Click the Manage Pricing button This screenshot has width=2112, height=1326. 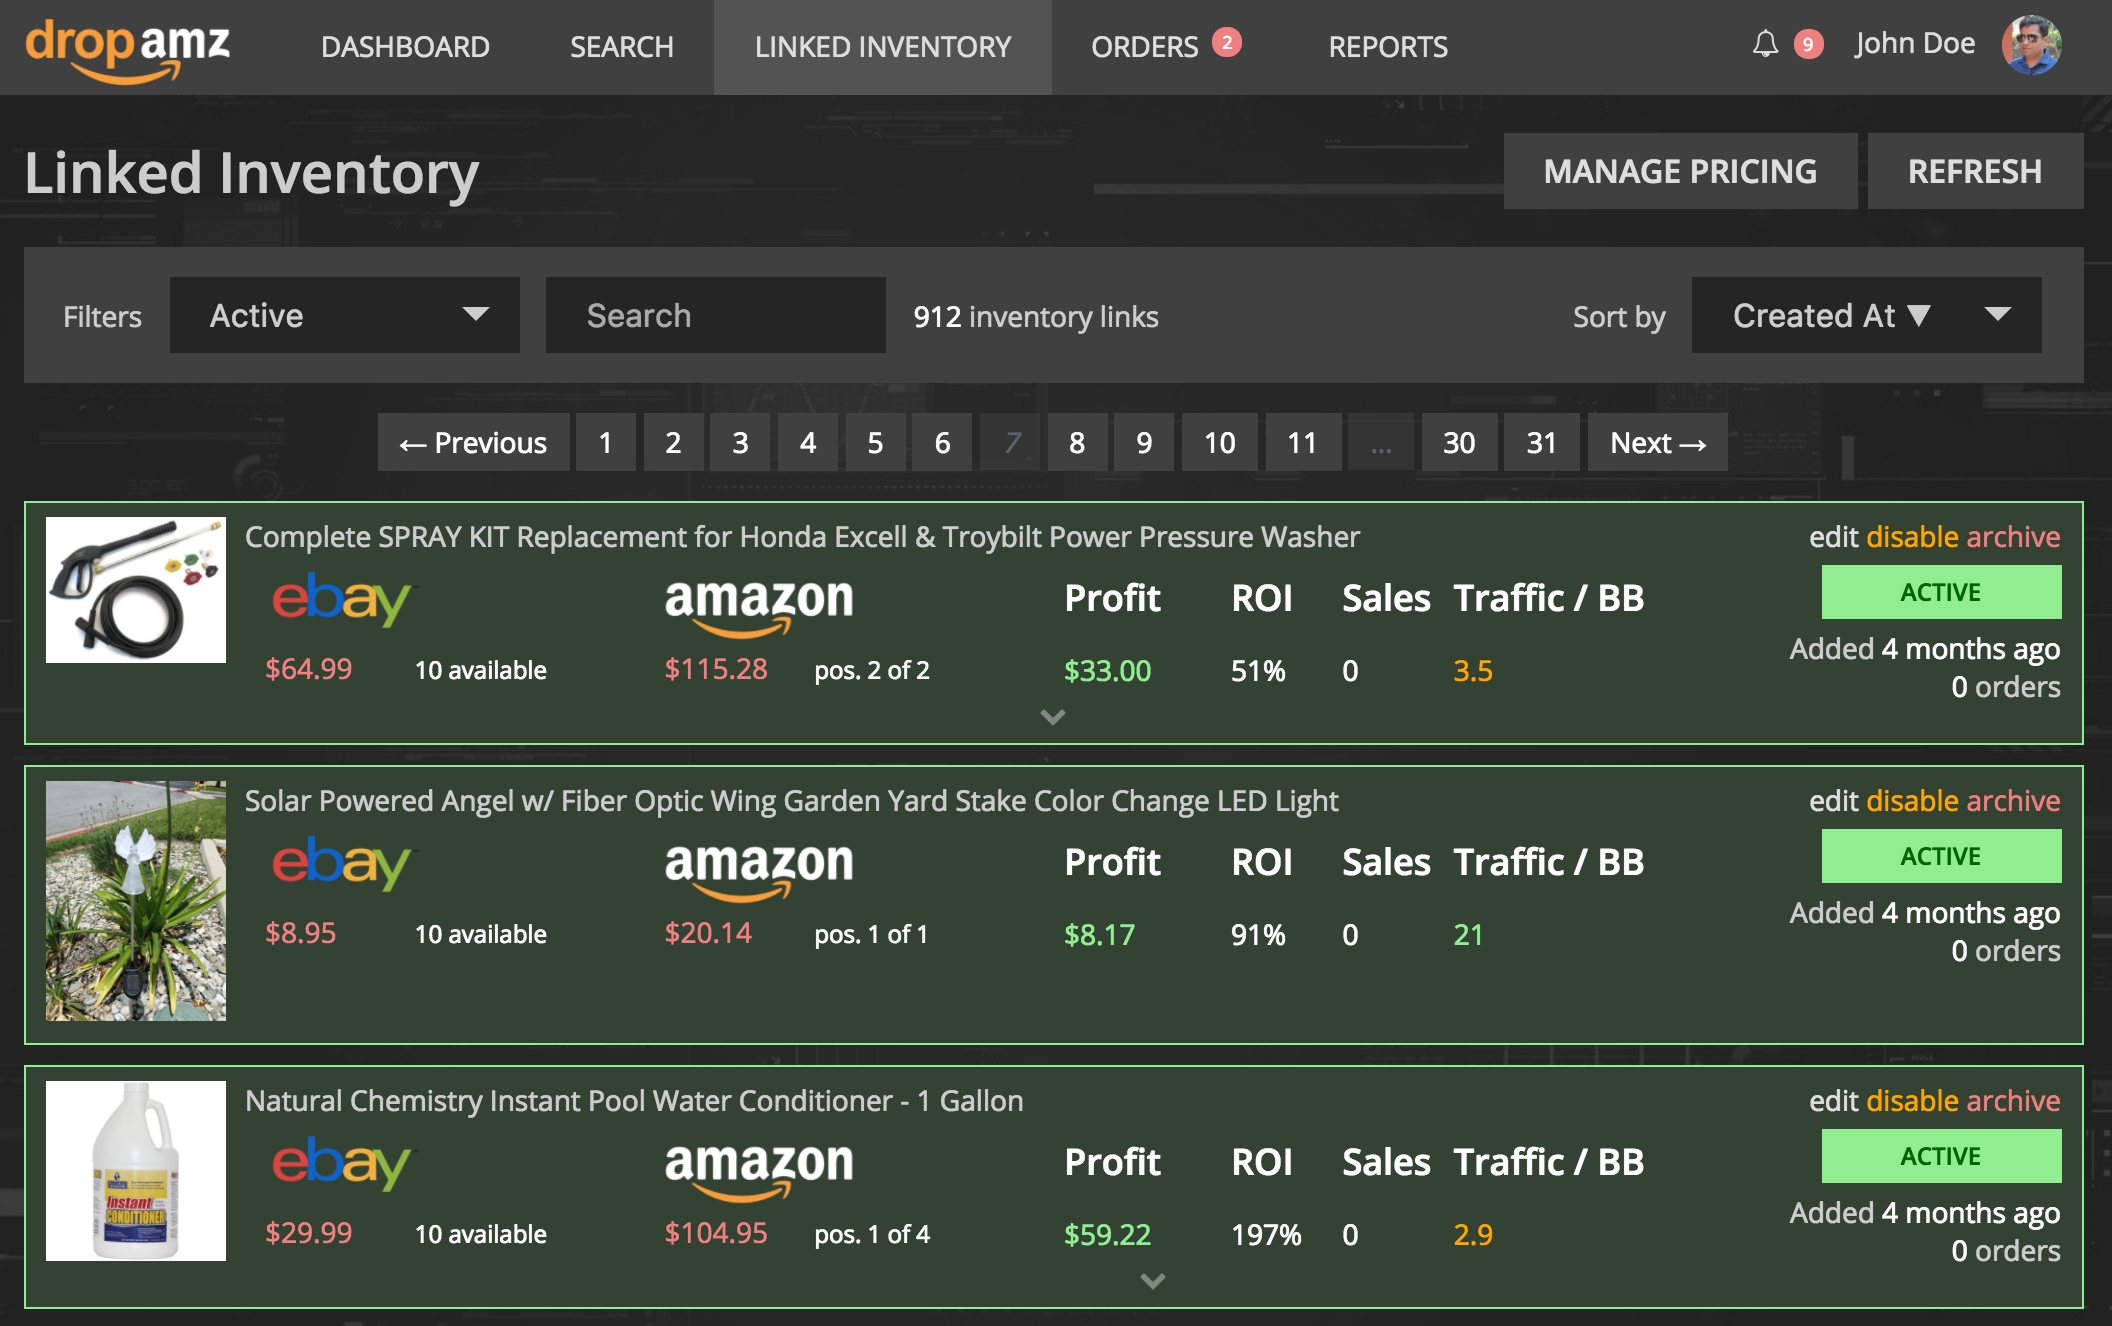click(1680, 171)
